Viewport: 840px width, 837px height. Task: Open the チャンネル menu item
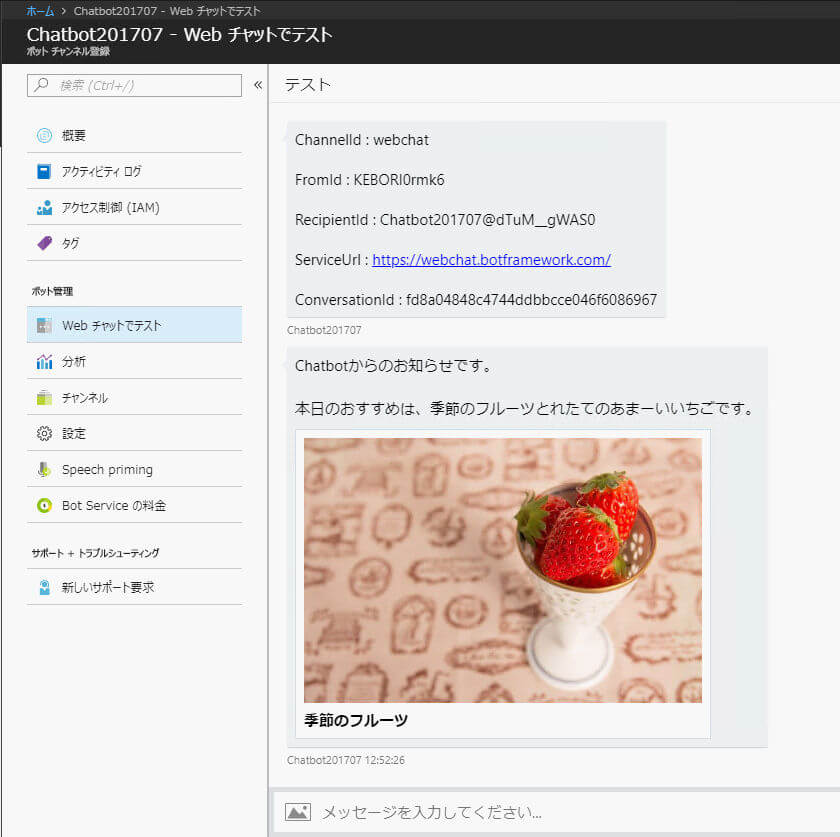click(x=134, y=398)
